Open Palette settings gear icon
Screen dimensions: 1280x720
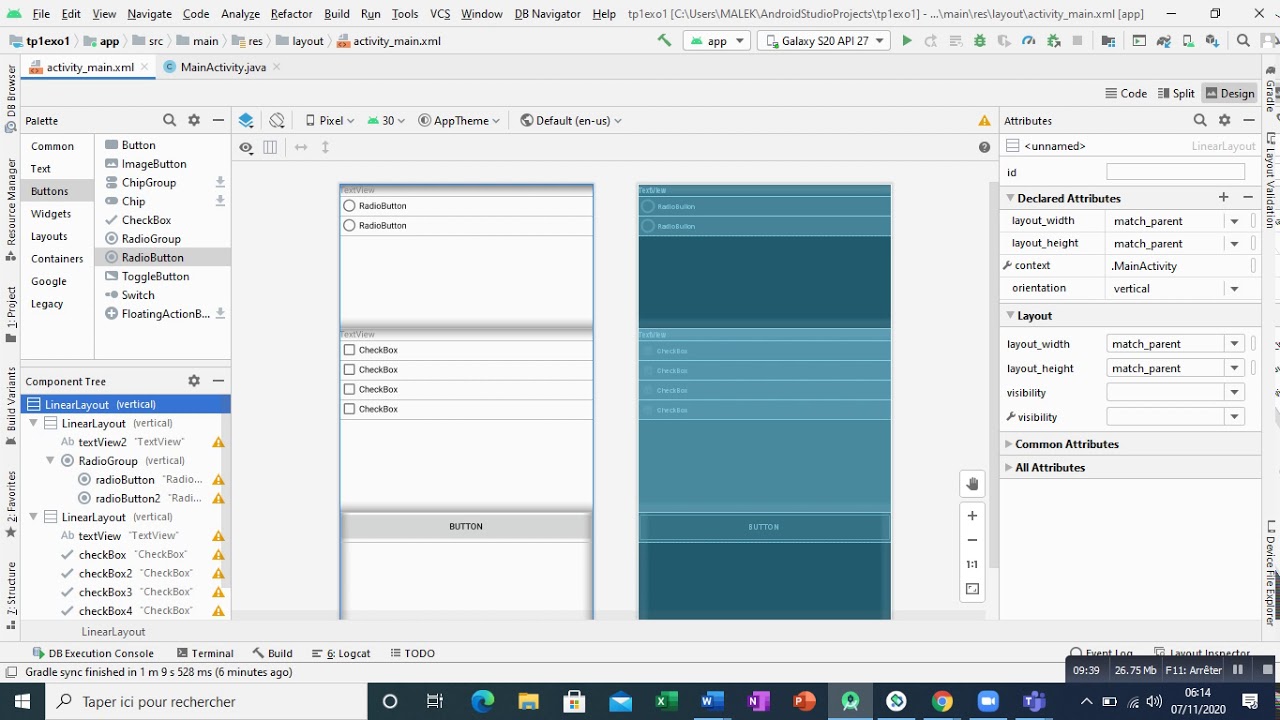(194, 120)
